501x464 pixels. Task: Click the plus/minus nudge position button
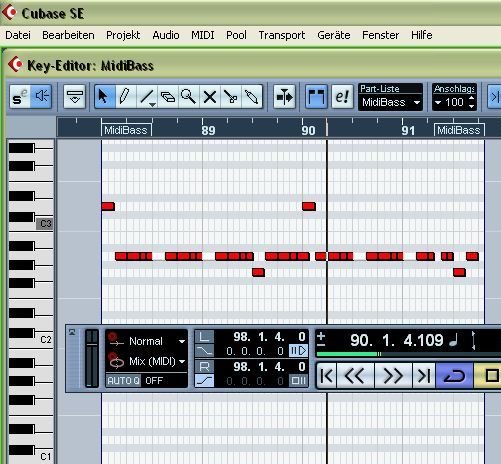[x=321, y=339]
